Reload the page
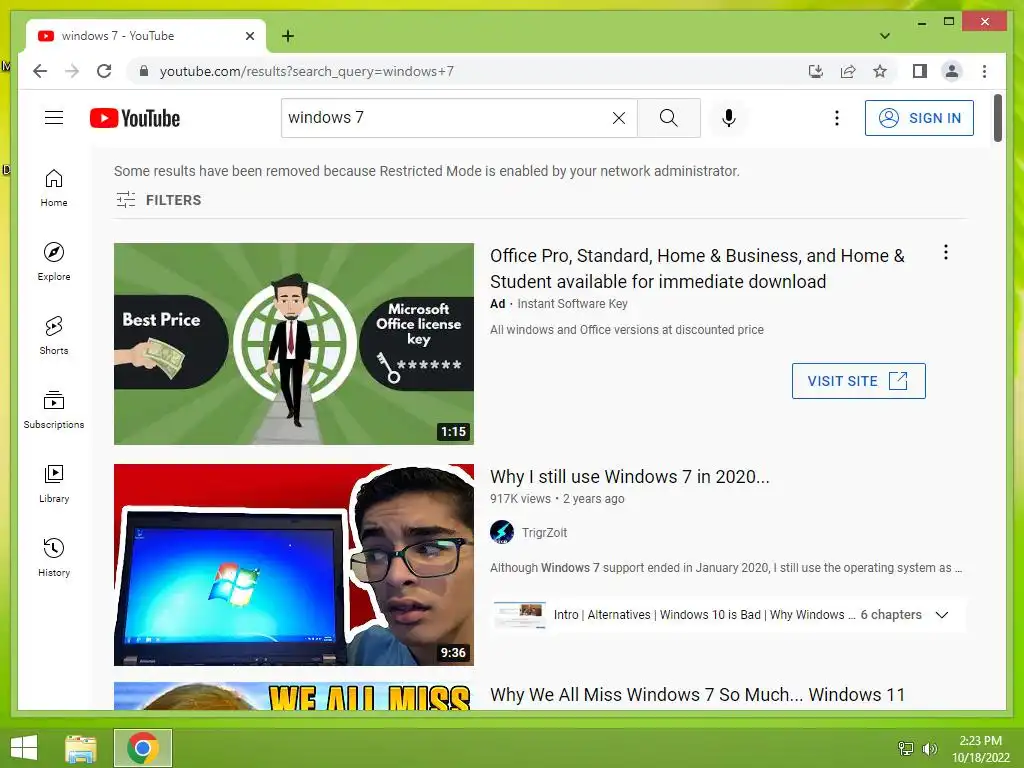This screenshot has width=1024, height=768. 104,71
